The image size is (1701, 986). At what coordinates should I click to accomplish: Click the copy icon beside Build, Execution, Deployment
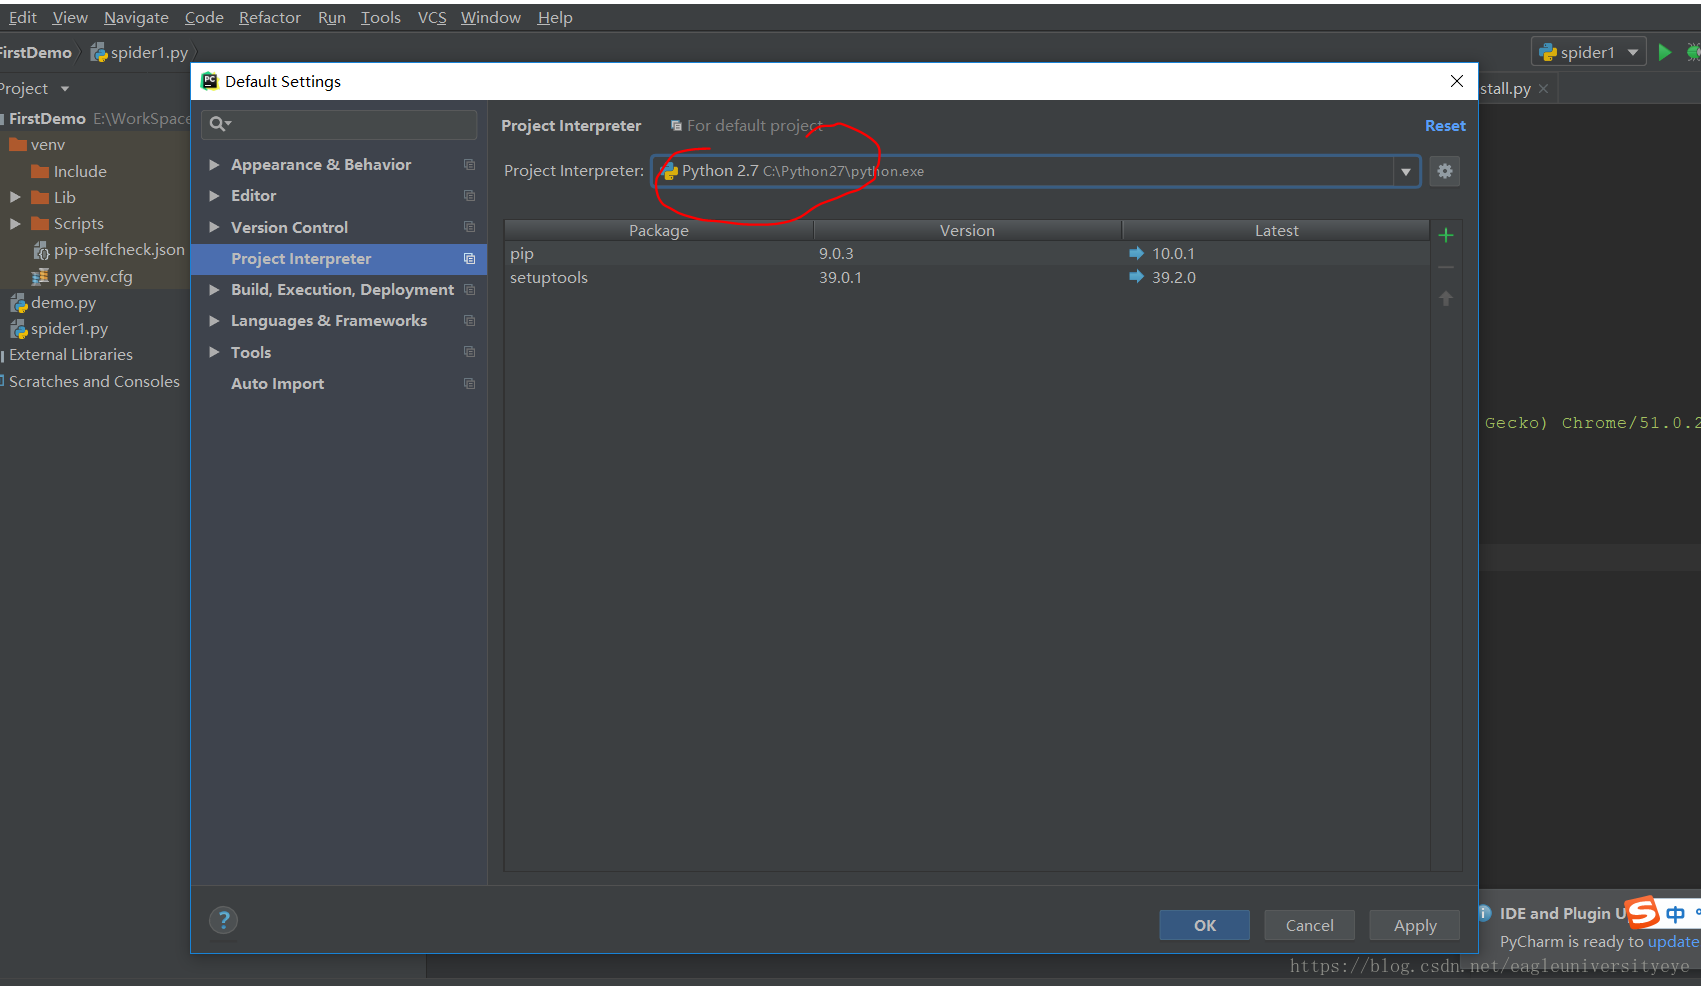[x=469, y=290]
